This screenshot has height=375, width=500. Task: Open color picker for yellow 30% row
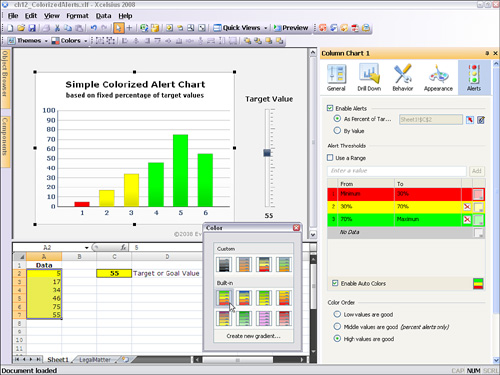pyautogui.click(x=478, y=207)
